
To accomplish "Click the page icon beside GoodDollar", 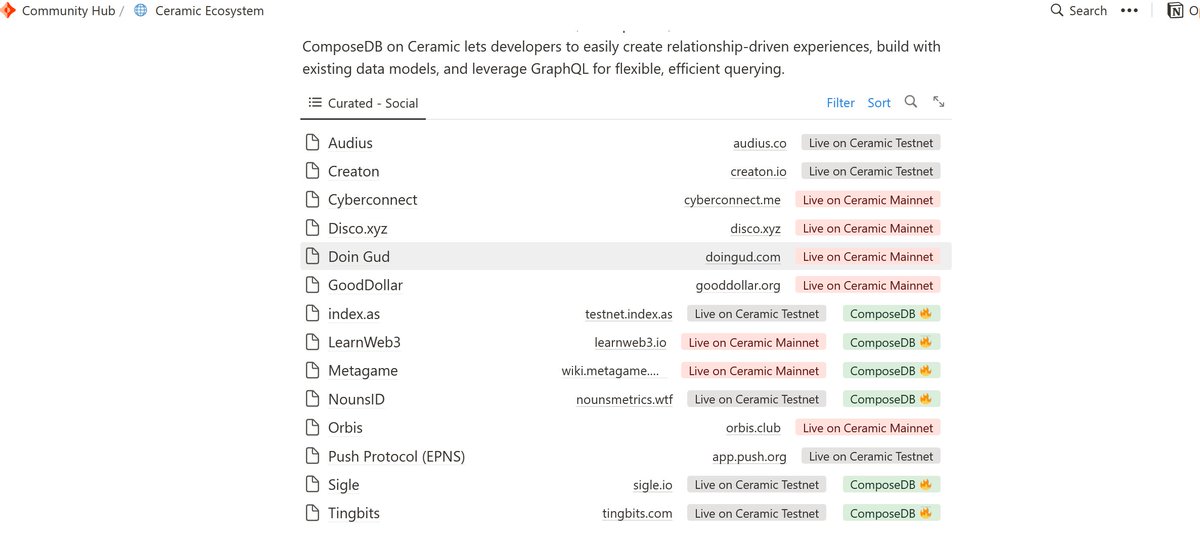I will (x=312, y=285).
